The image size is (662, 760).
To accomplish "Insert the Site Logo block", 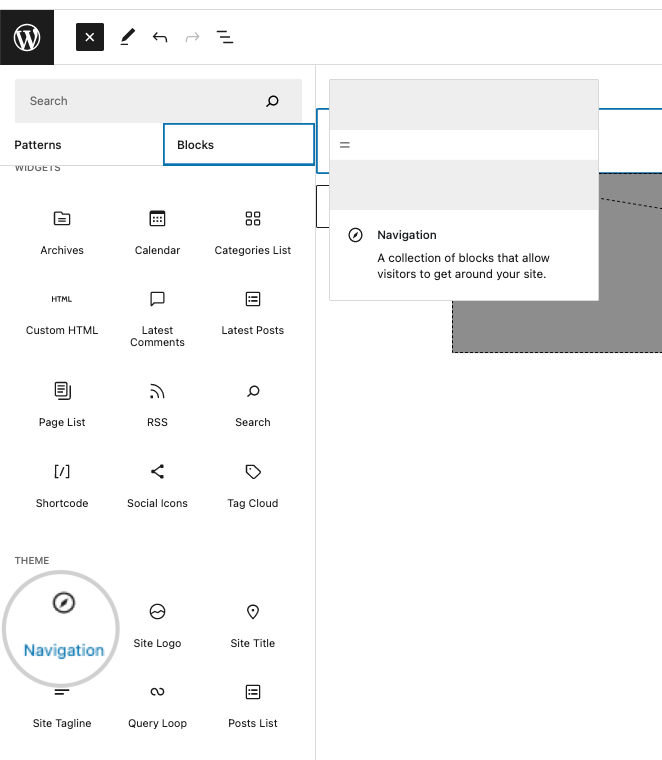I will click(158, 626).
